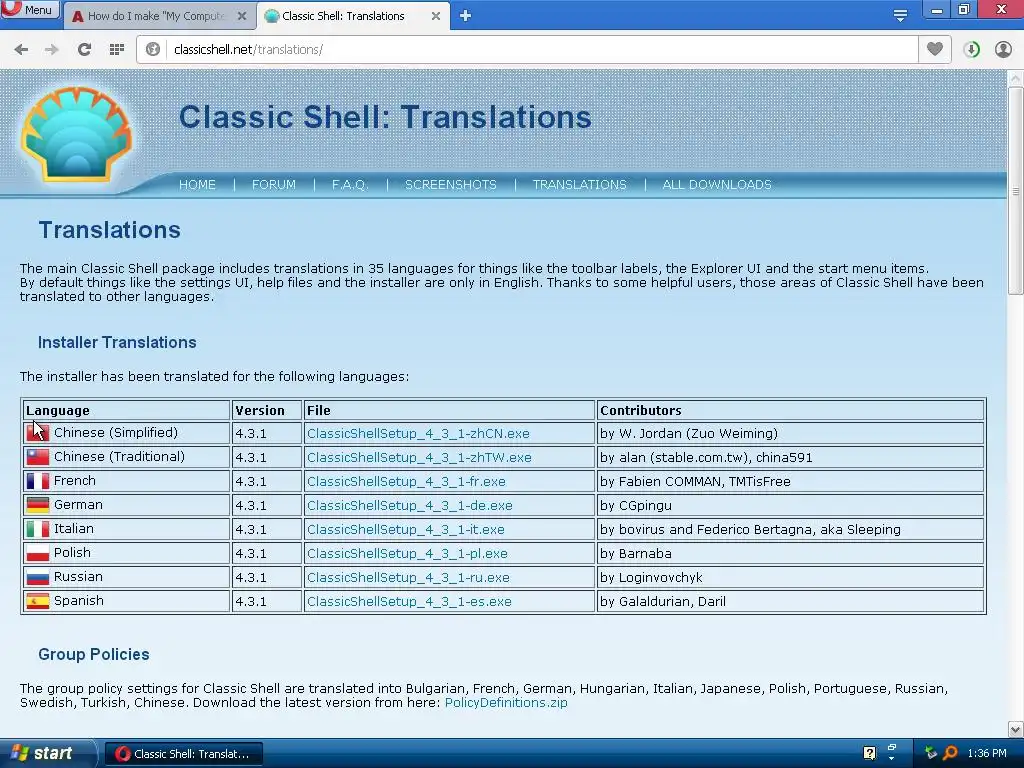Download ClassicShellSetup_4_3_1-es.exe
The width and height of the screenshot is (1024, 768).
(409, 601)
